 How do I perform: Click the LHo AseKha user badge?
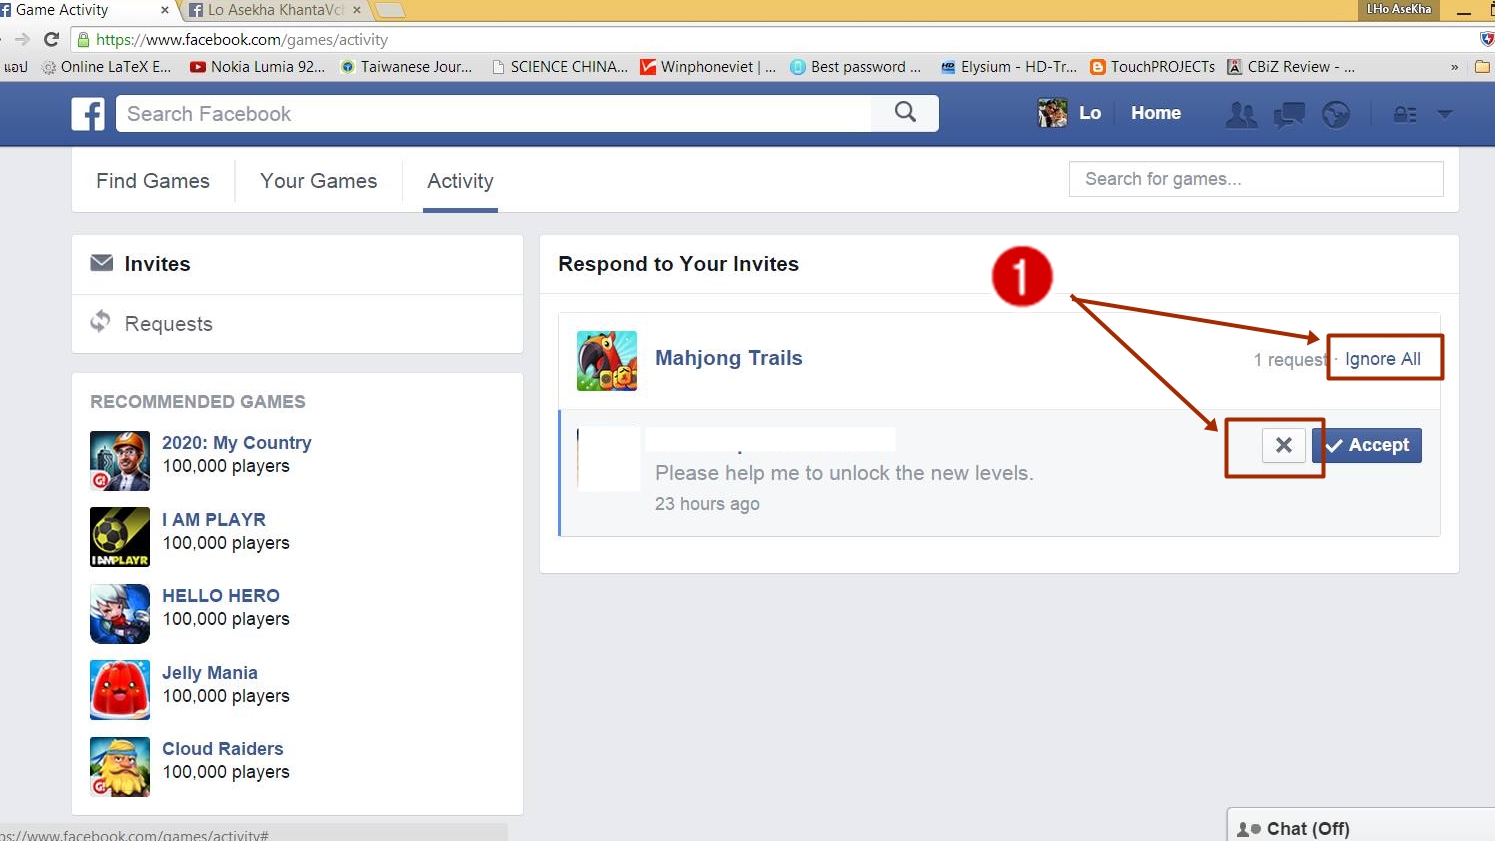pyautogui.click(x=1399, y=9)
